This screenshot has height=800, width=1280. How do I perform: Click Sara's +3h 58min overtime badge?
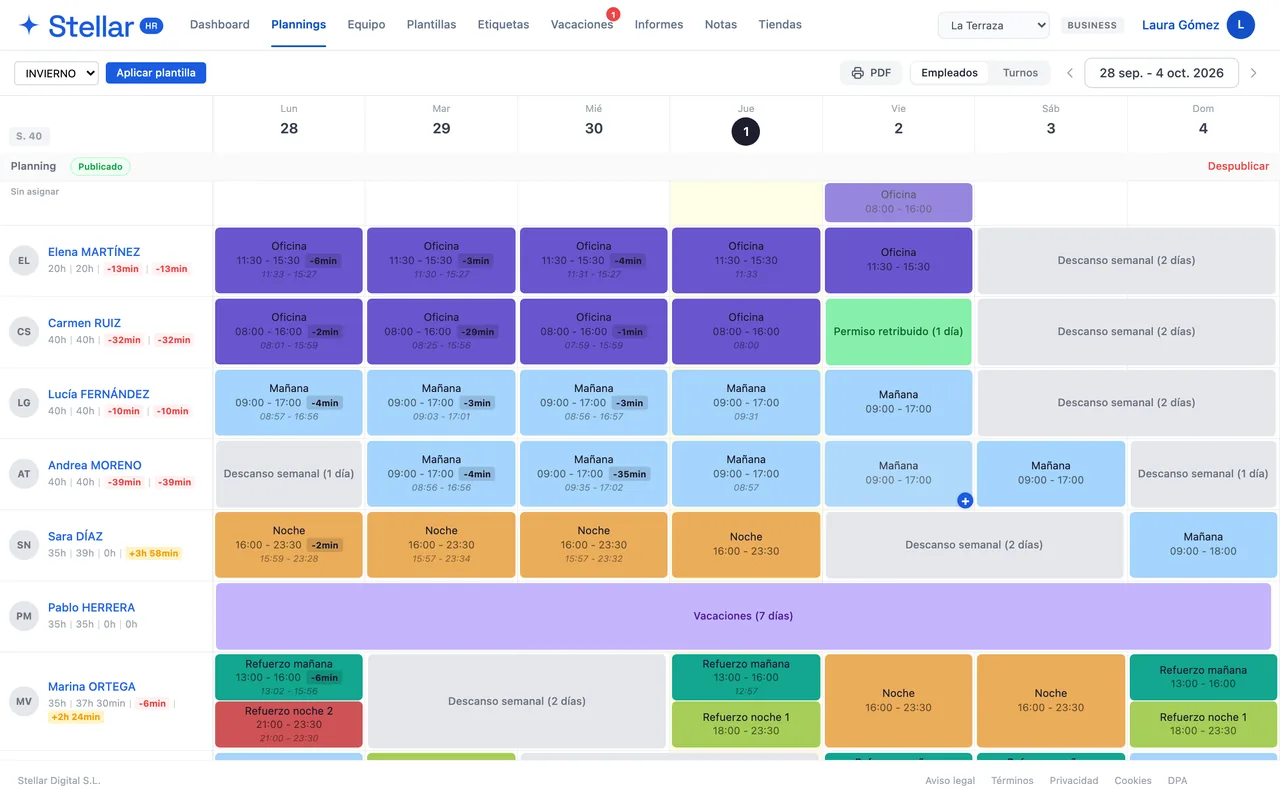coord(153,553)
